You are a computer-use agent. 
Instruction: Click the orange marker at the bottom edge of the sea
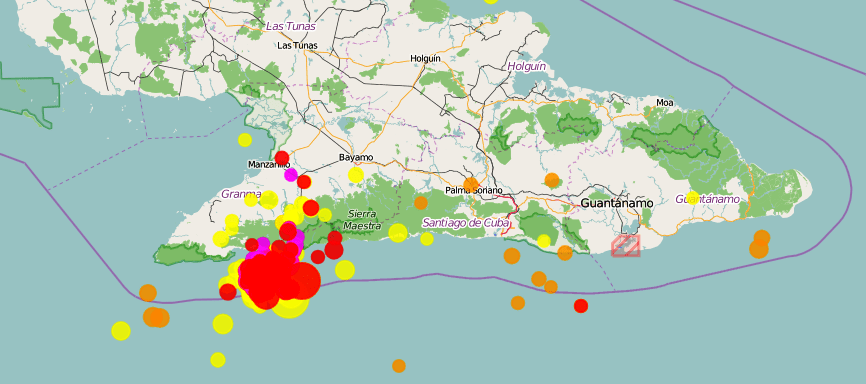click(x=399, y=366)
